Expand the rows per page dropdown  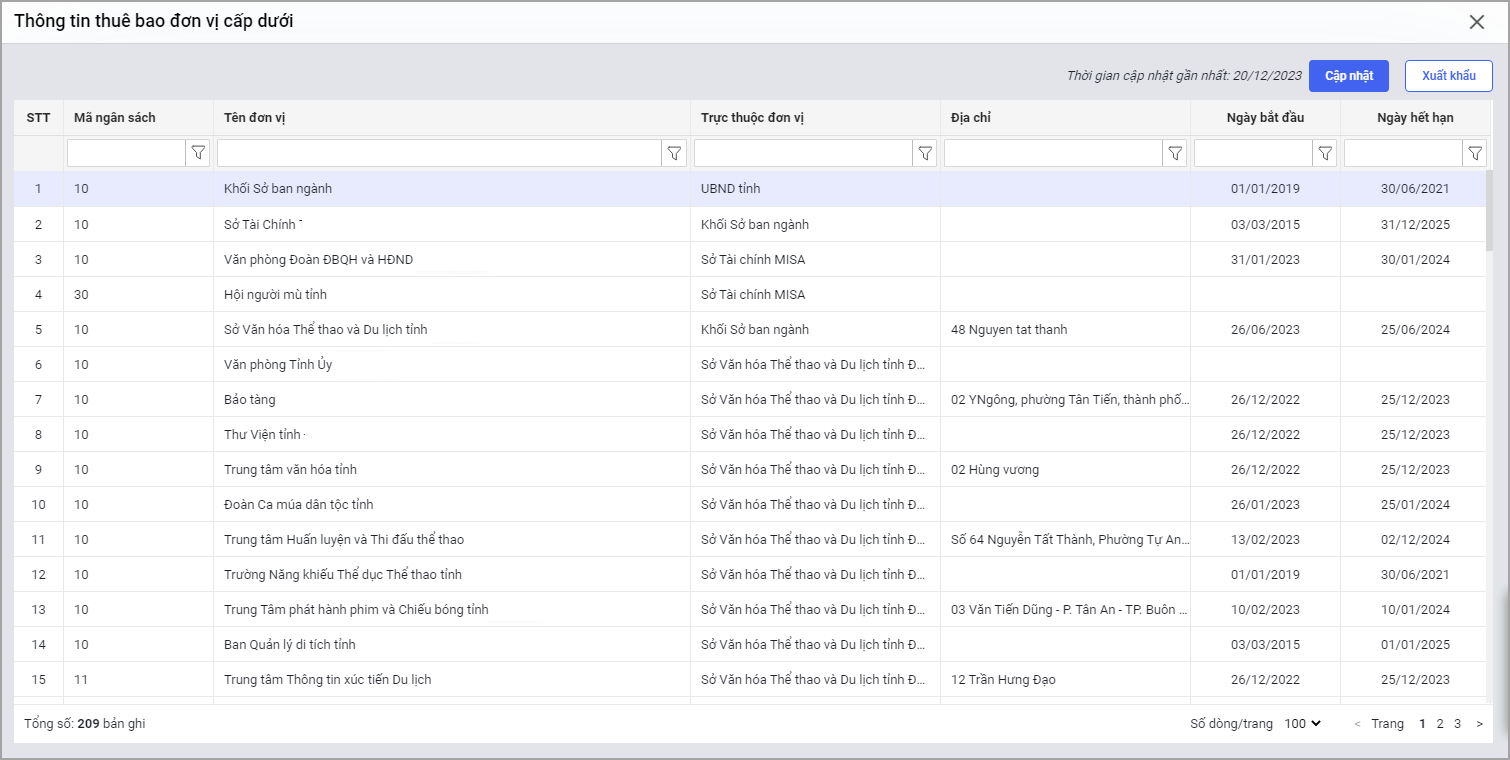1302,724
